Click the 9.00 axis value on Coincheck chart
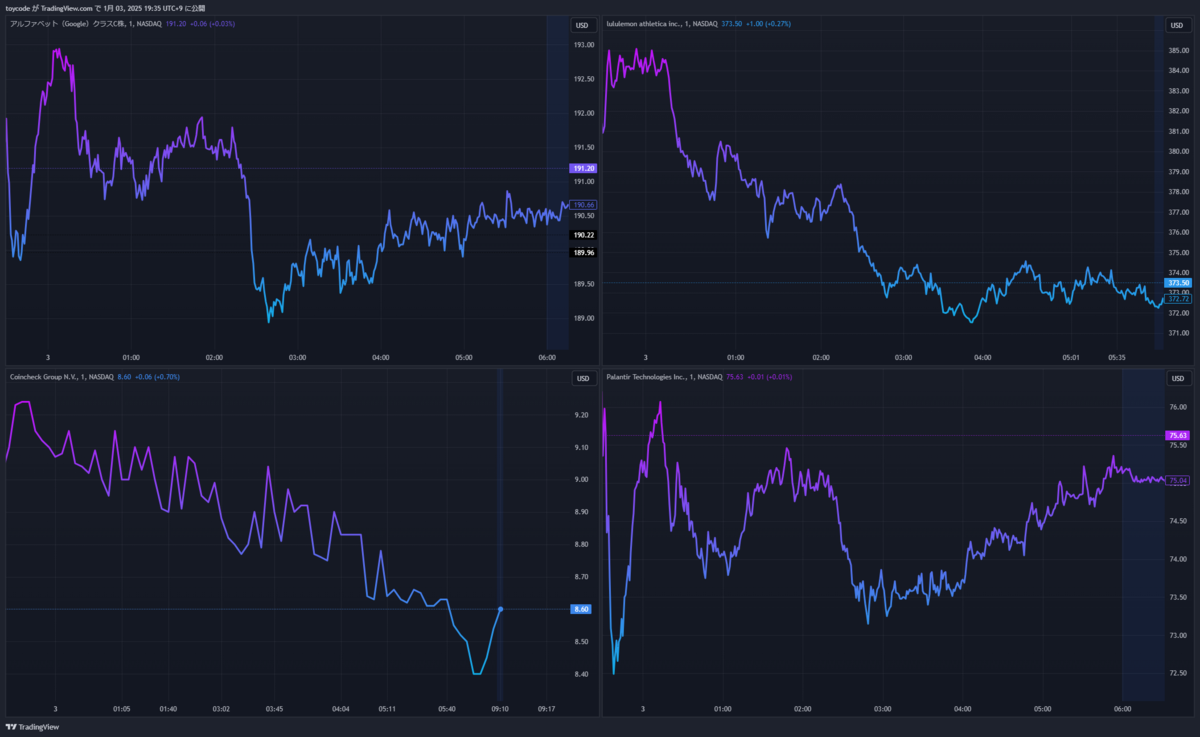This screenshot has height=737, width=1200. point(582,480)
